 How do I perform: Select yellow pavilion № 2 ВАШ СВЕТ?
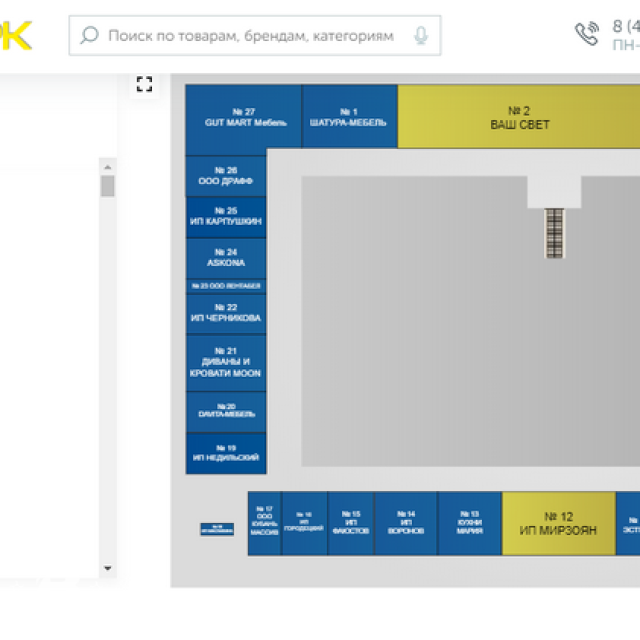coord(519,116)
